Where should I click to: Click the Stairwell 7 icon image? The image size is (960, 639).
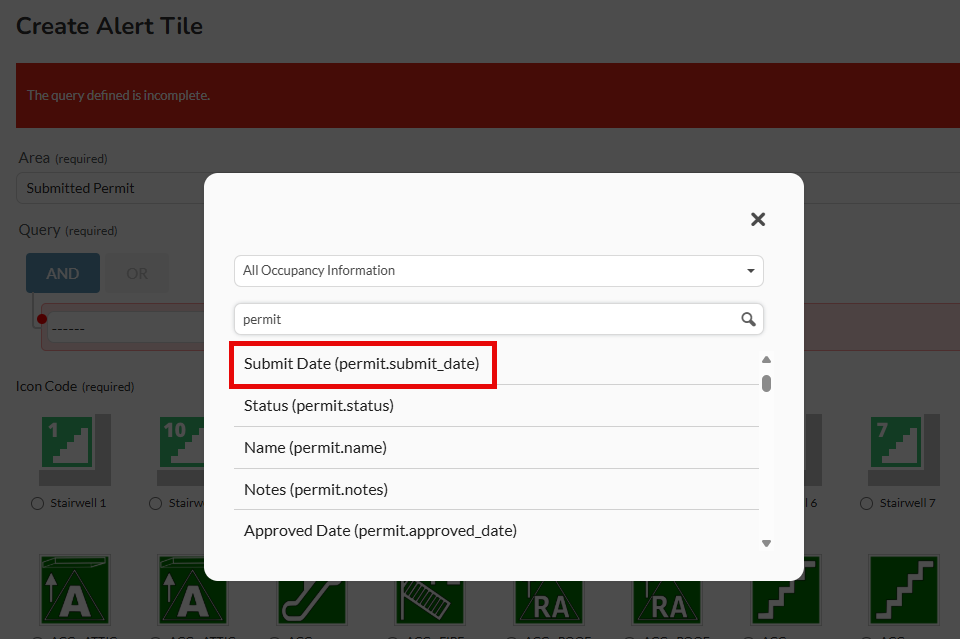(903, 449)
